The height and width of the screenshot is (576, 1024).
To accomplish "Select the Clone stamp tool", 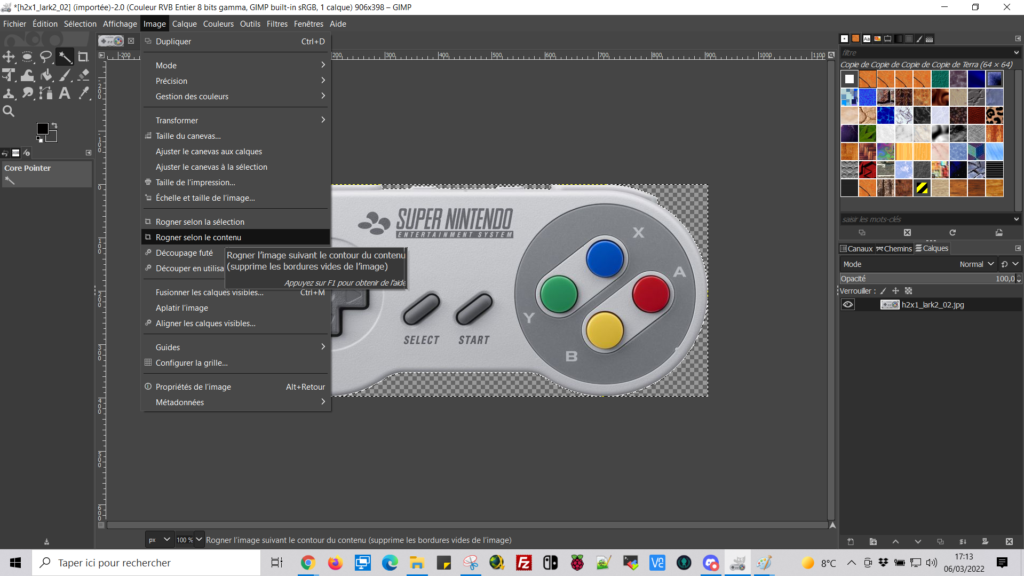I will pyautogui.click(x=8, y=93).
